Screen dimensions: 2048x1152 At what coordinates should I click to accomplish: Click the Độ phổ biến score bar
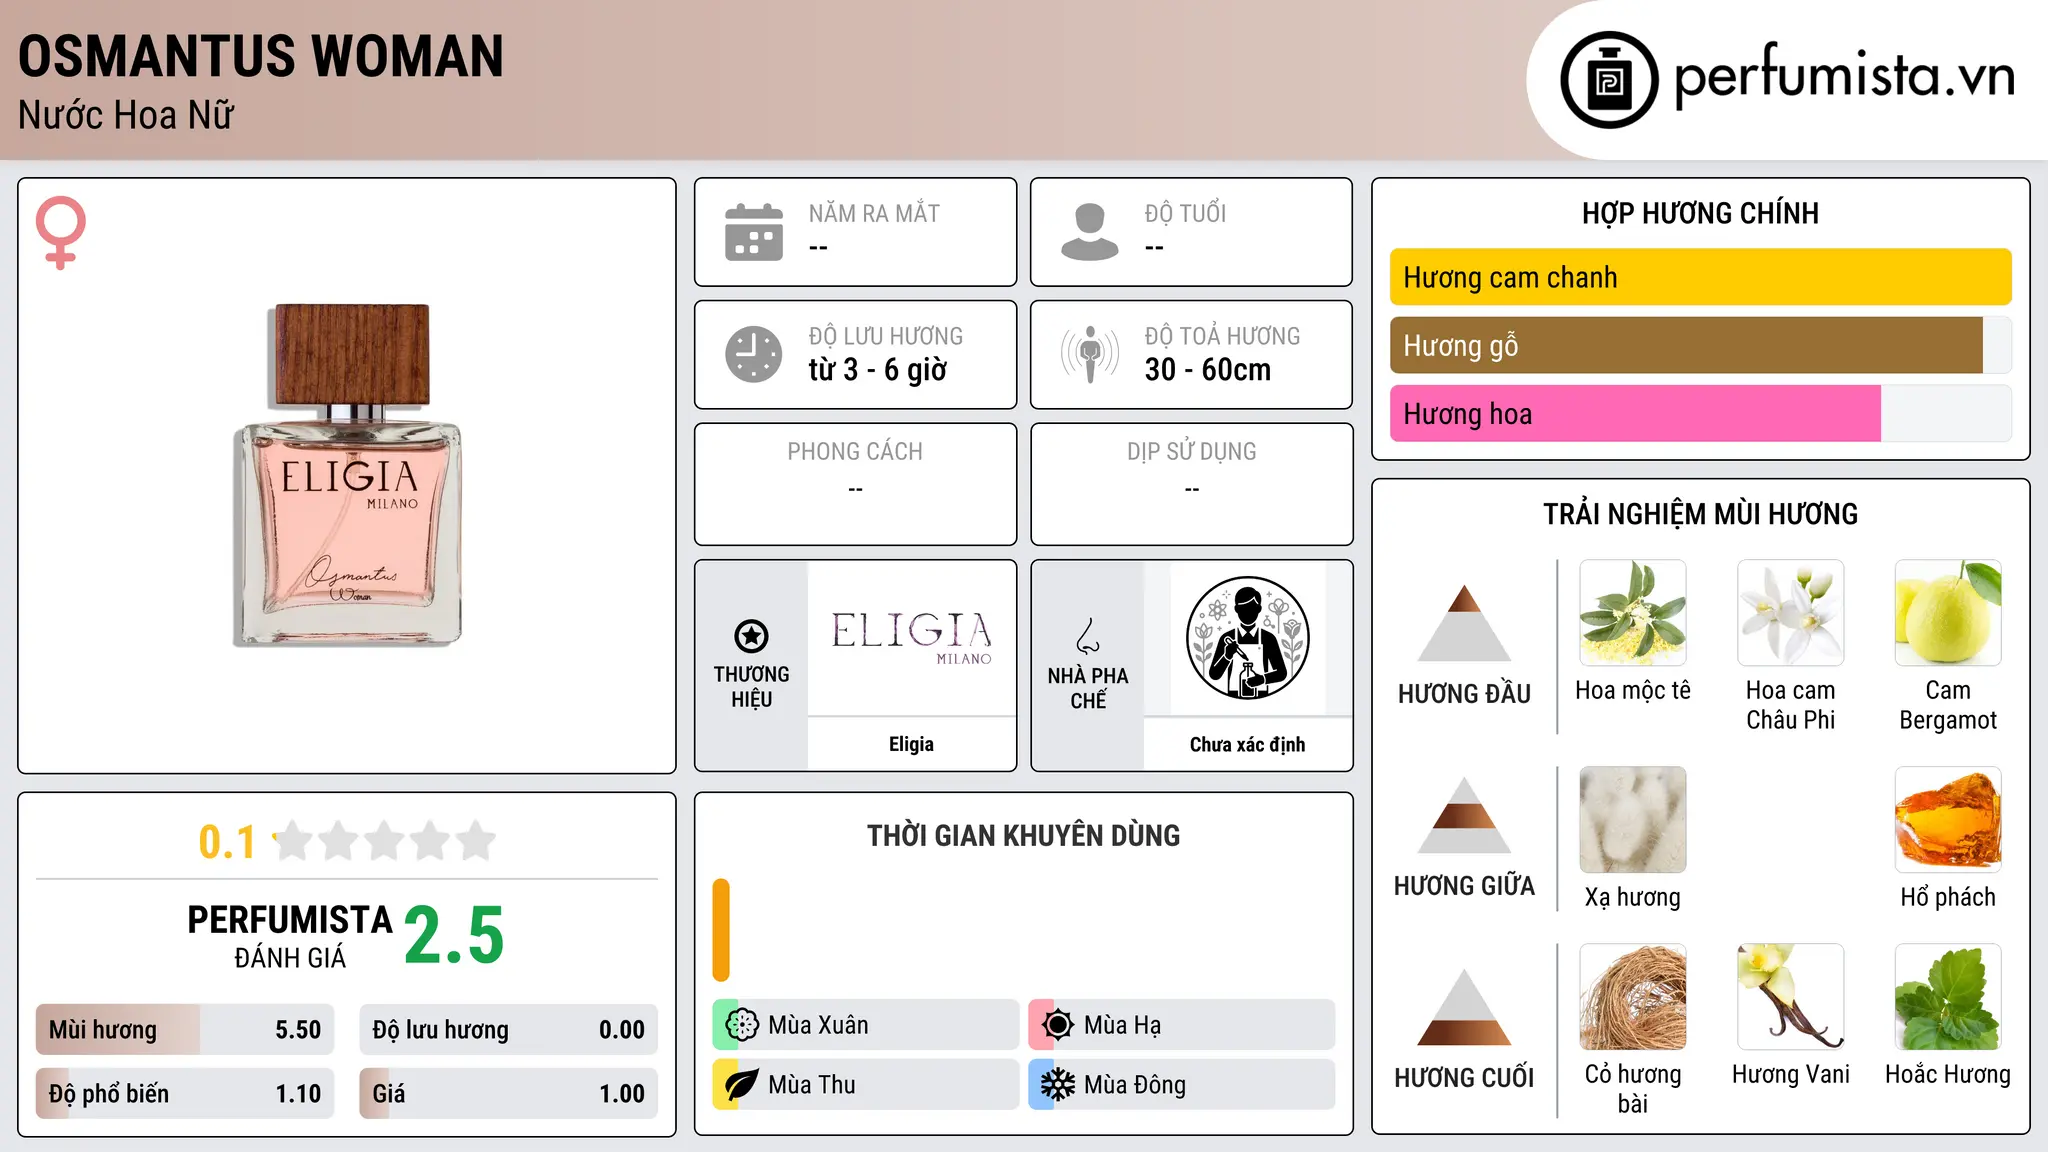(185, 1094)
